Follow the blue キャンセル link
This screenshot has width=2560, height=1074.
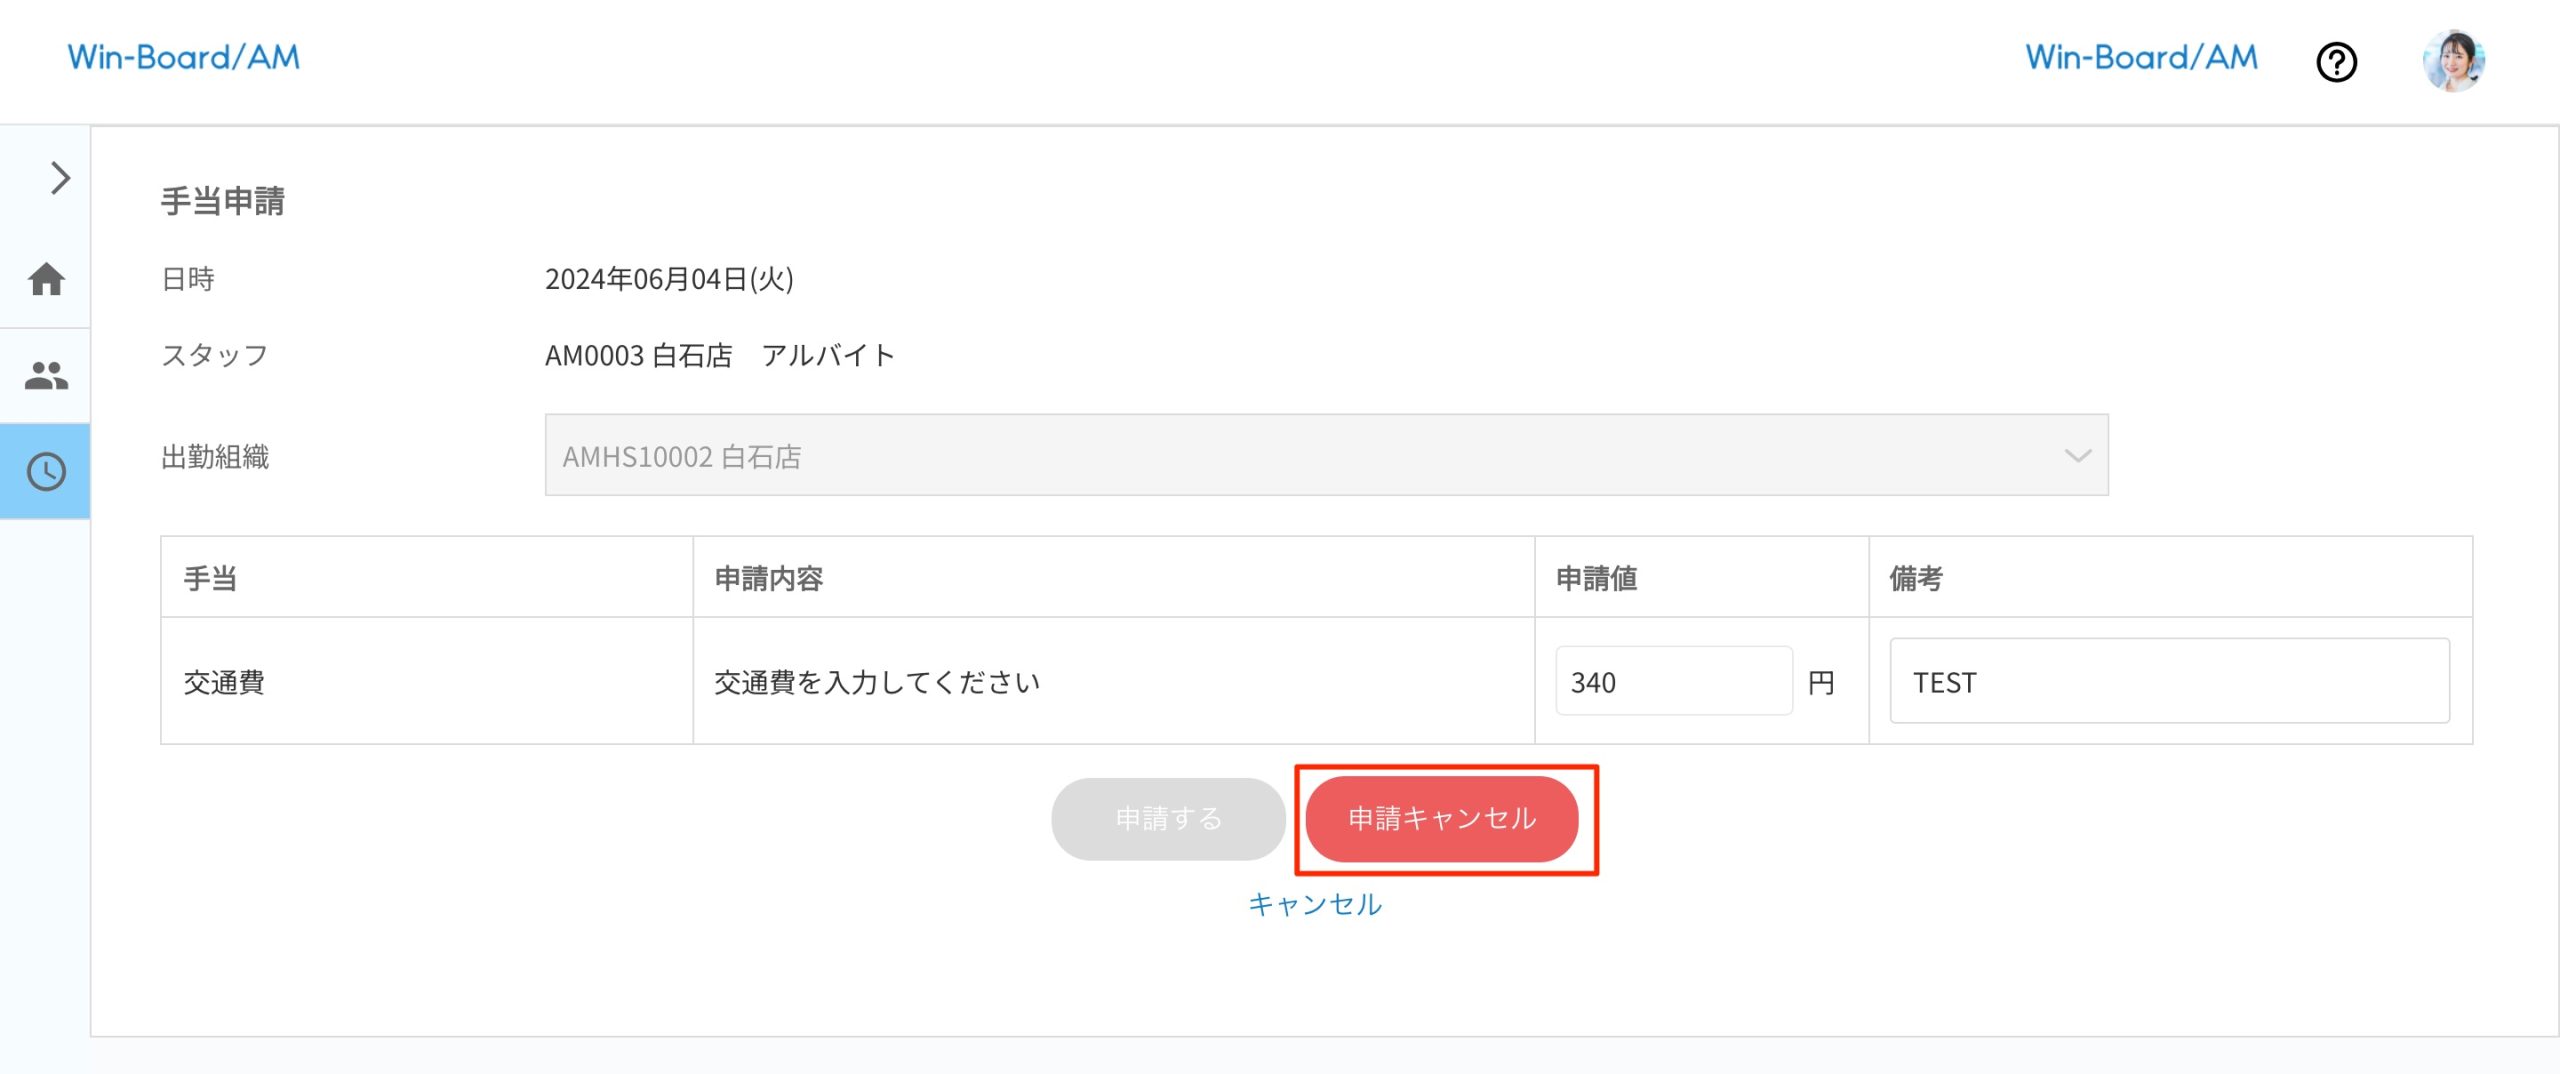(x=1314, y=904)
